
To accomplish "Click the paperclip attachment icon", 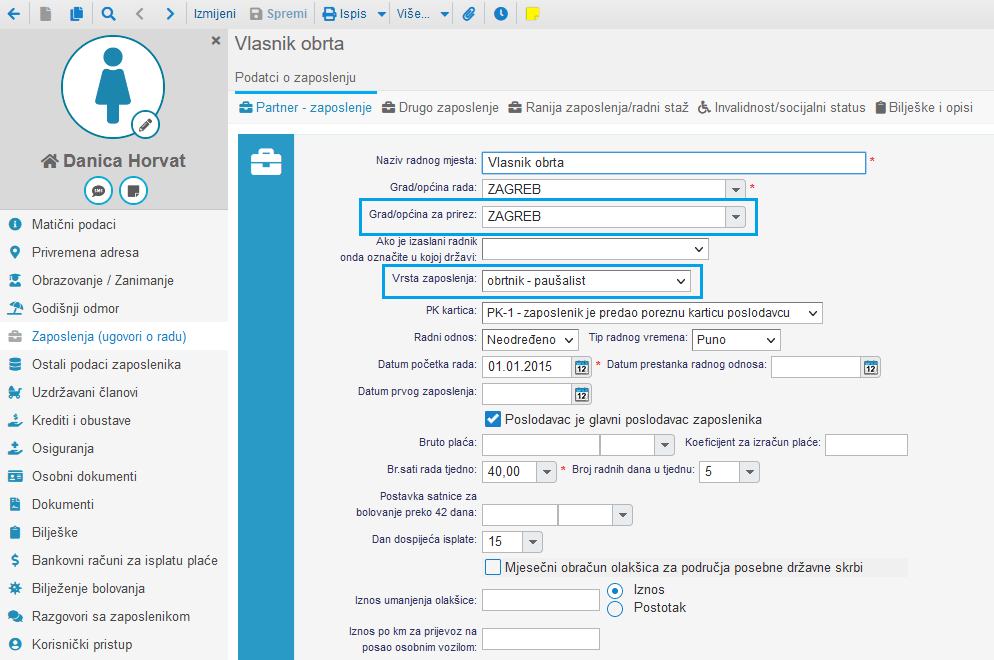I will (469, 14).
